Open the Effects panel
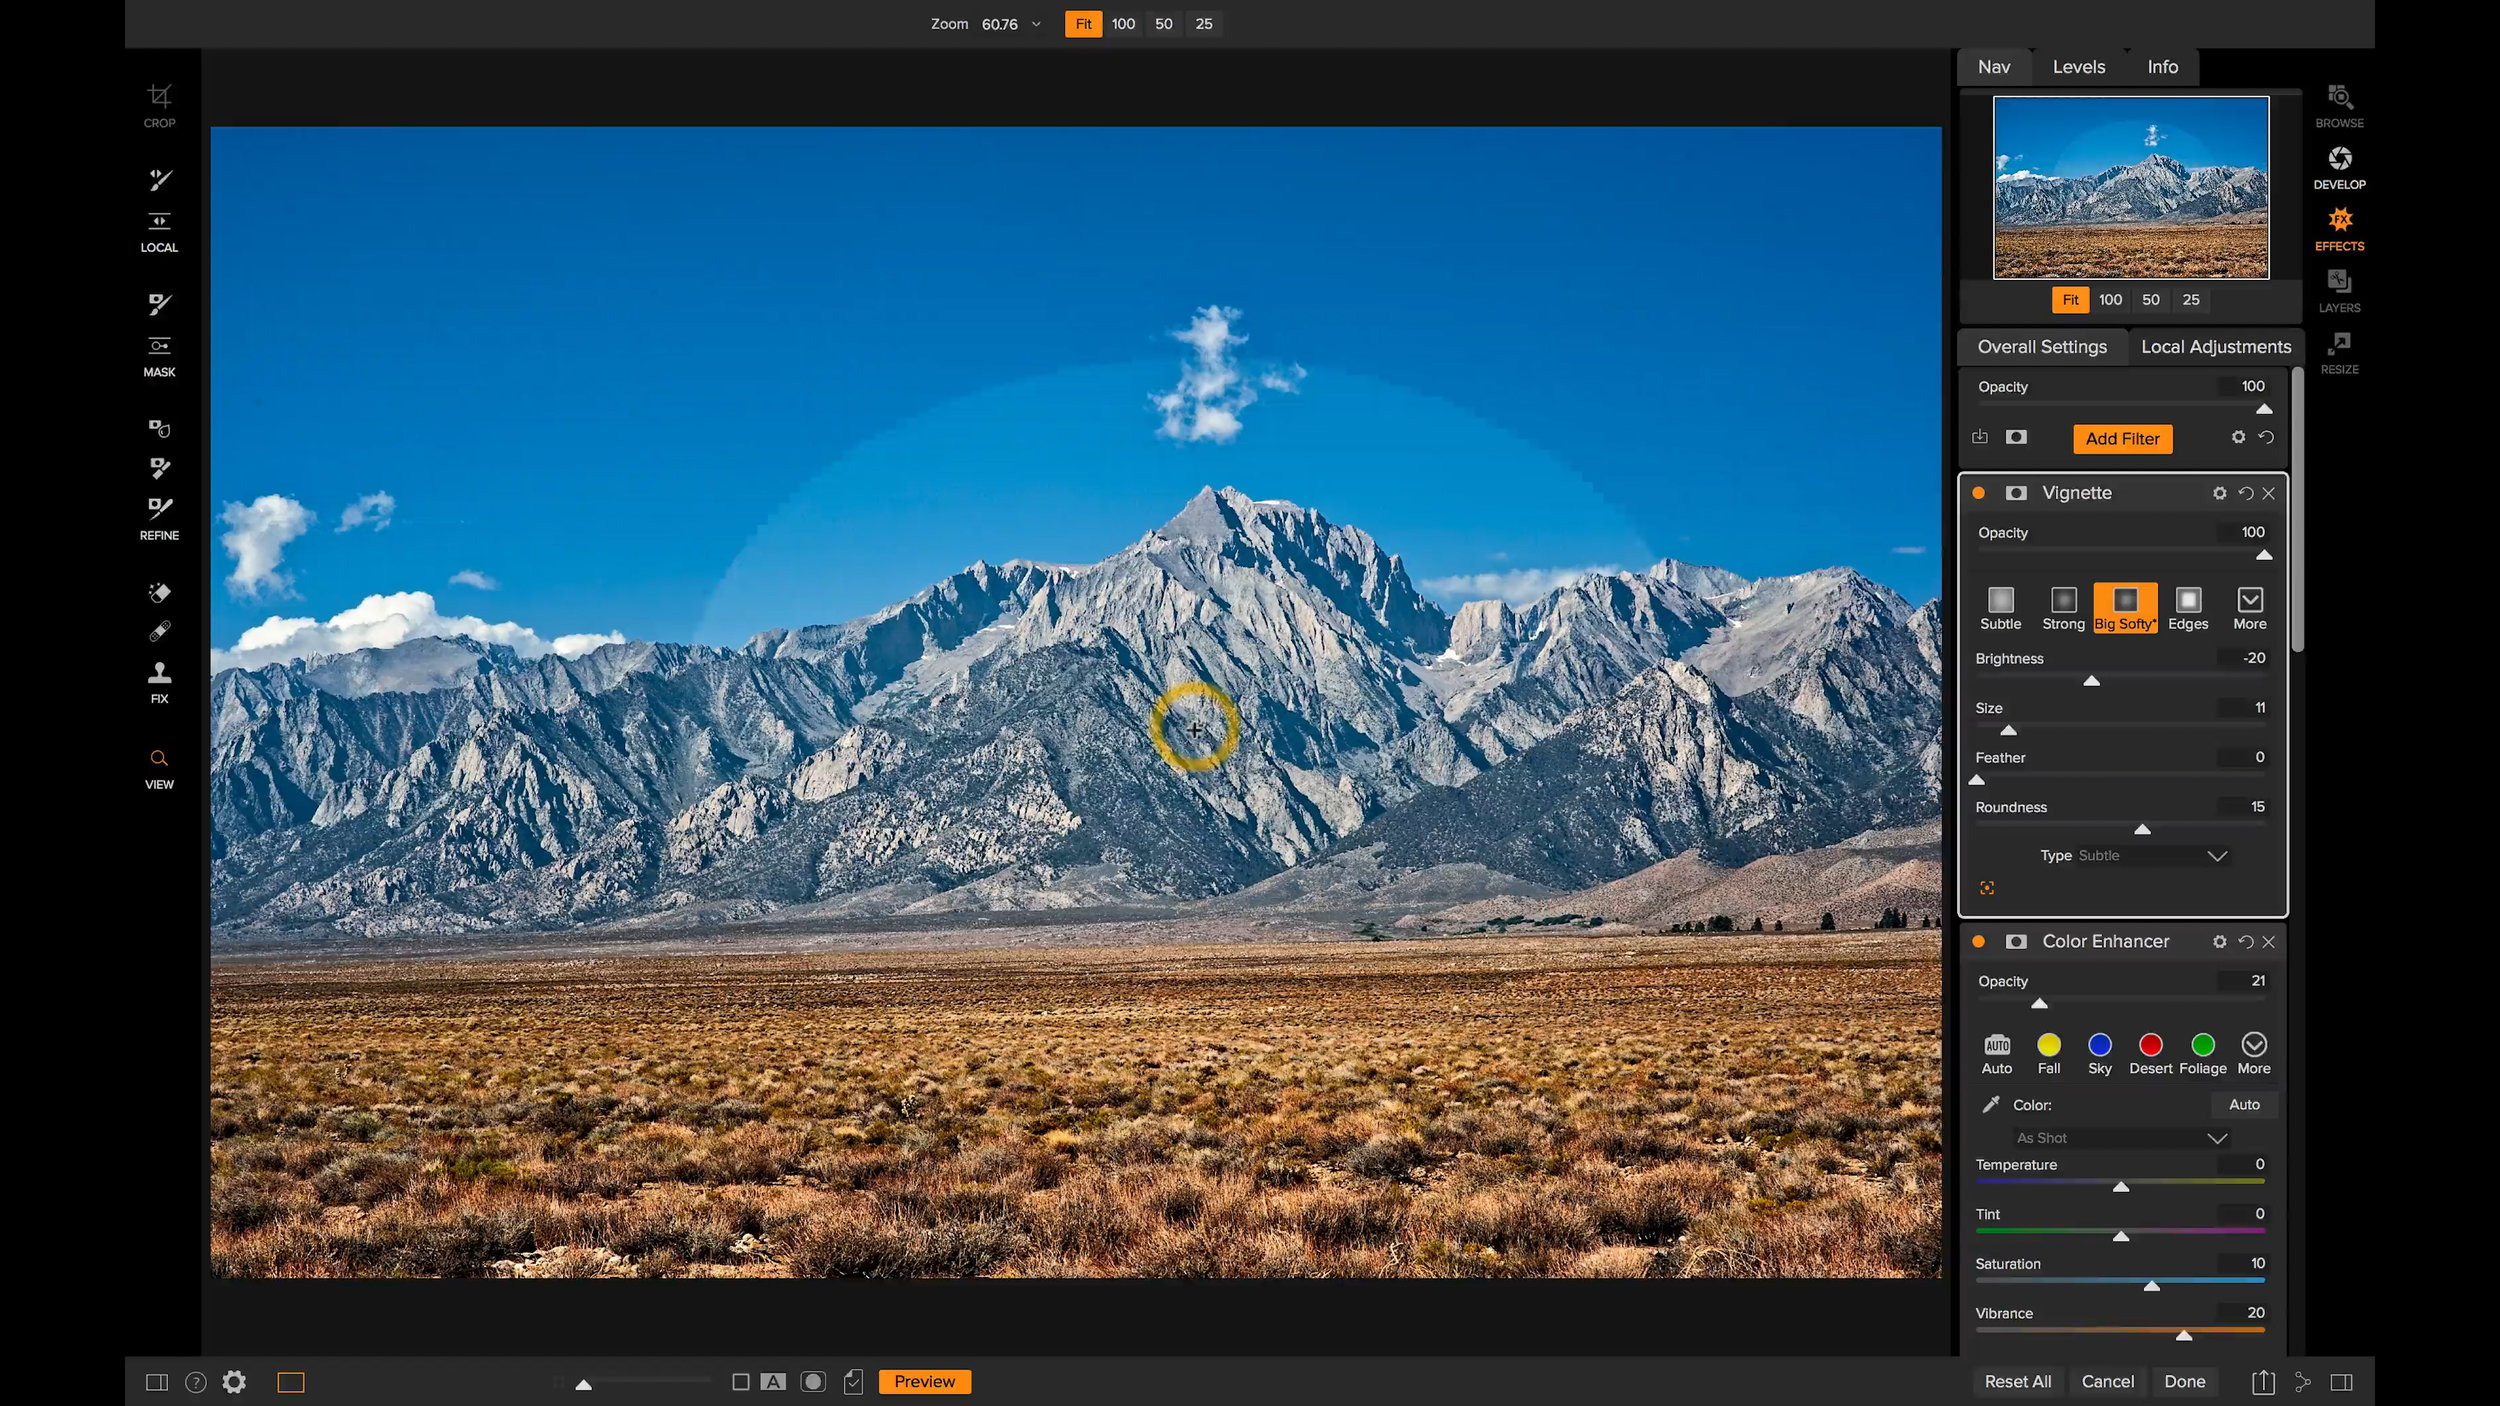The image size is (2500, 1406). pos(2340,228)
